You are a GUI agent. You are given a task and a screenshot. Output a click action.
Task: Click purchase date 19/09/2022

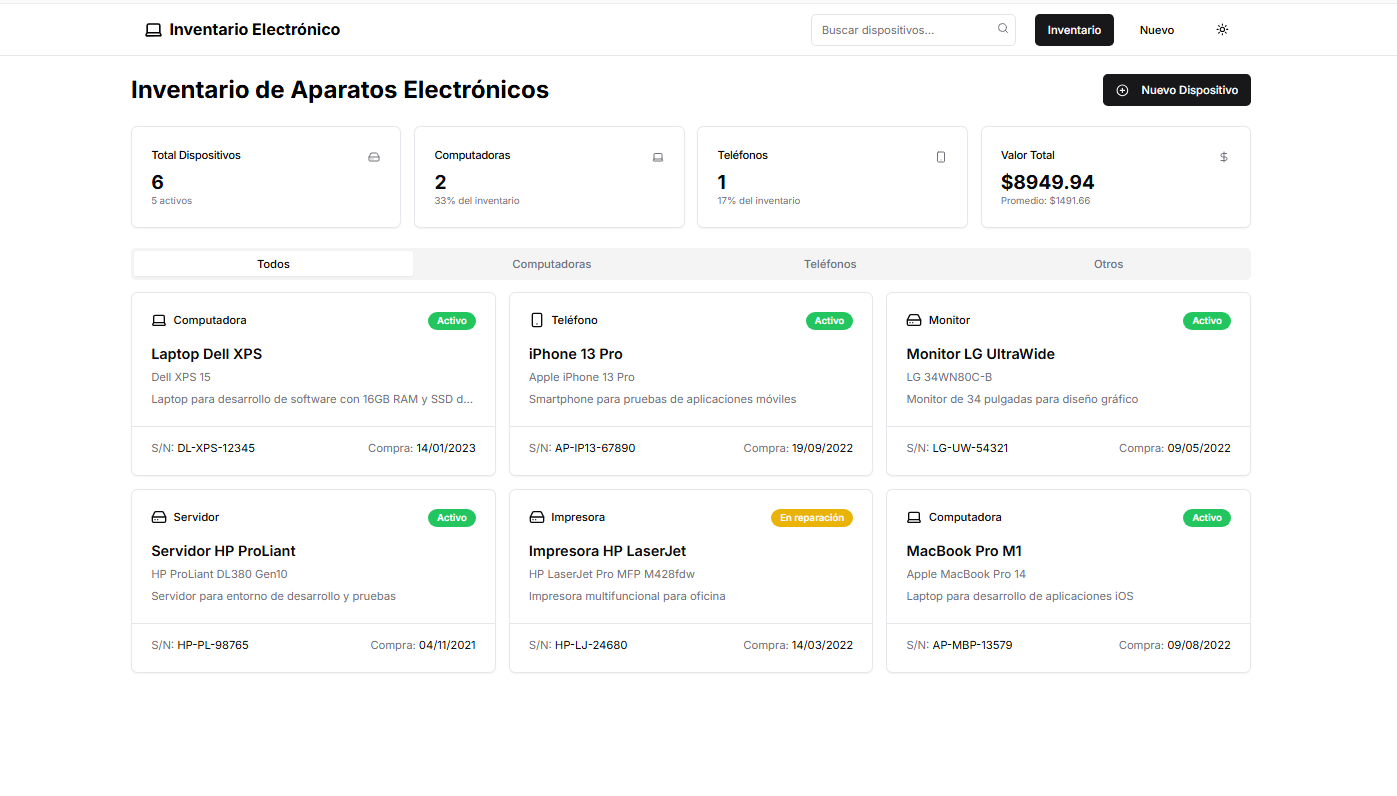(822, 448)
